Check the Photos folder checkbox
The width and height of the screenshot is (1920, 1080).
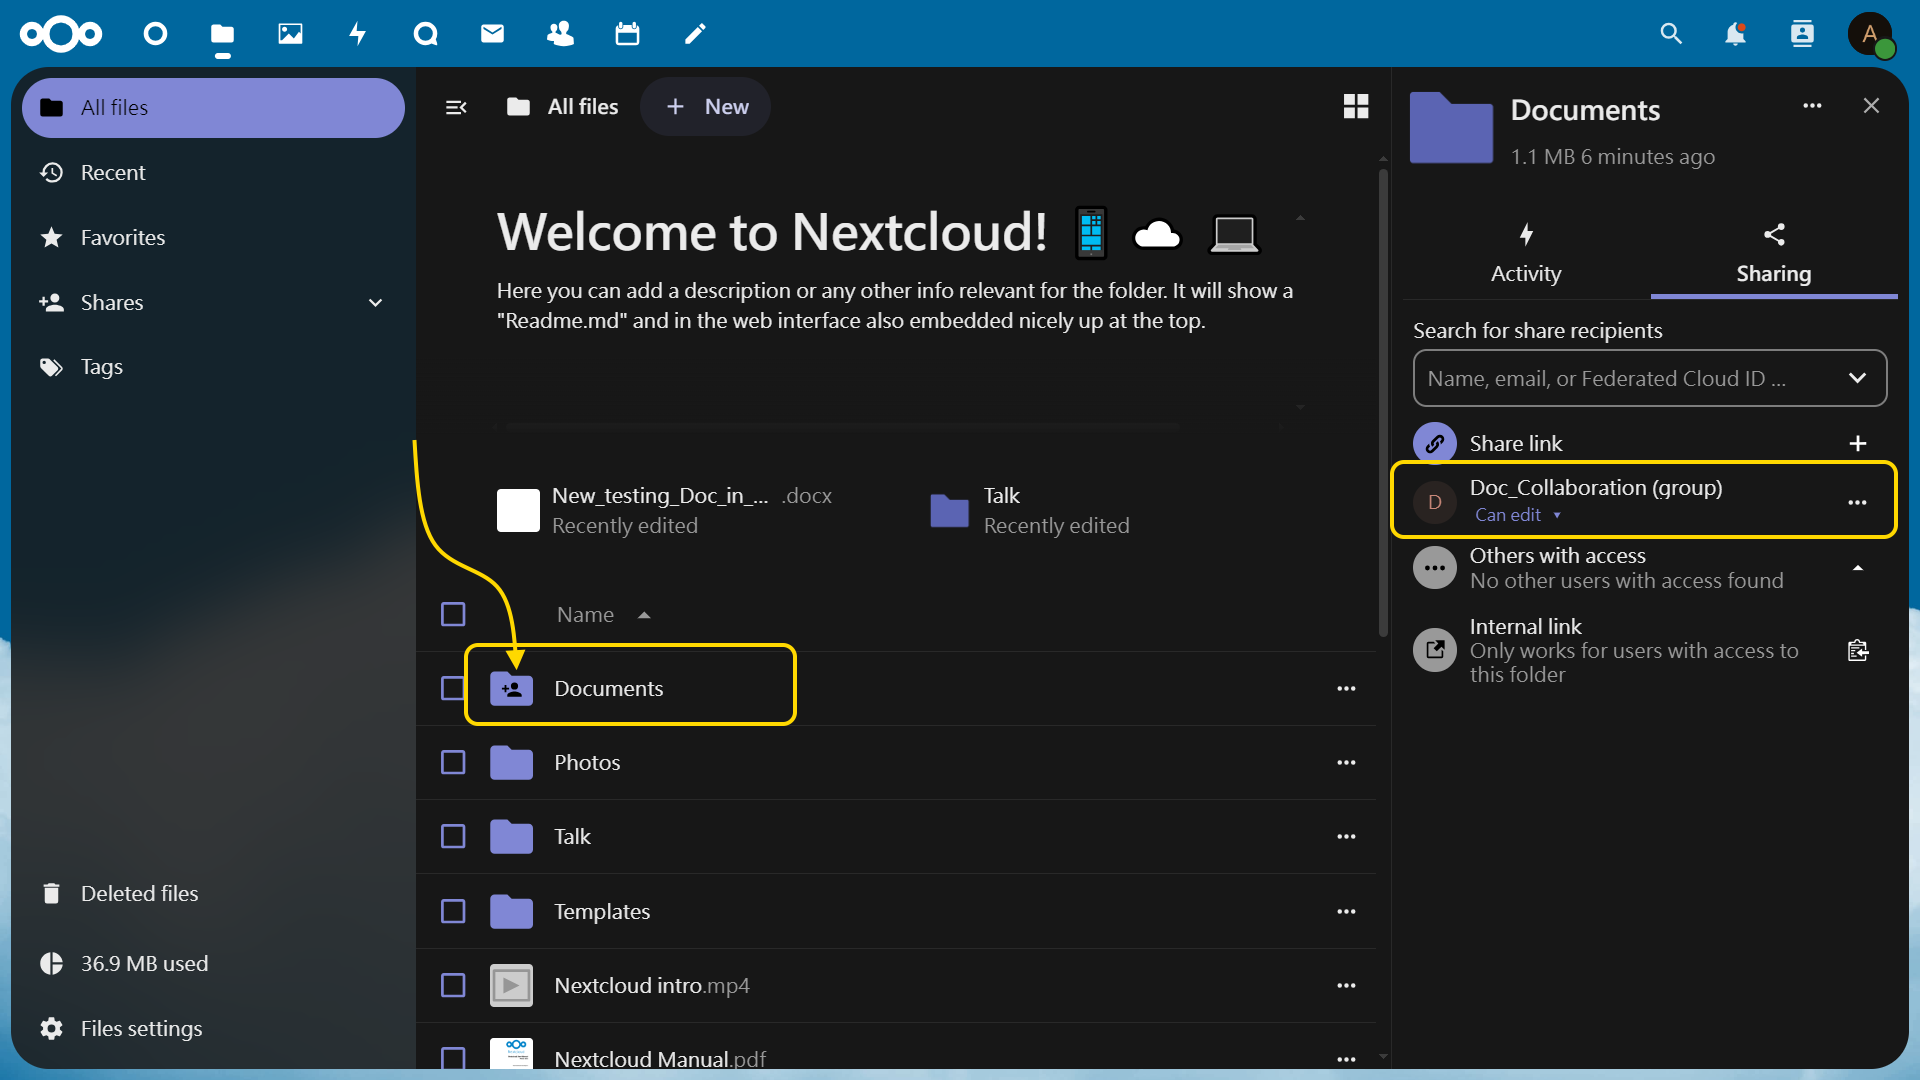[x=453, y=762]
